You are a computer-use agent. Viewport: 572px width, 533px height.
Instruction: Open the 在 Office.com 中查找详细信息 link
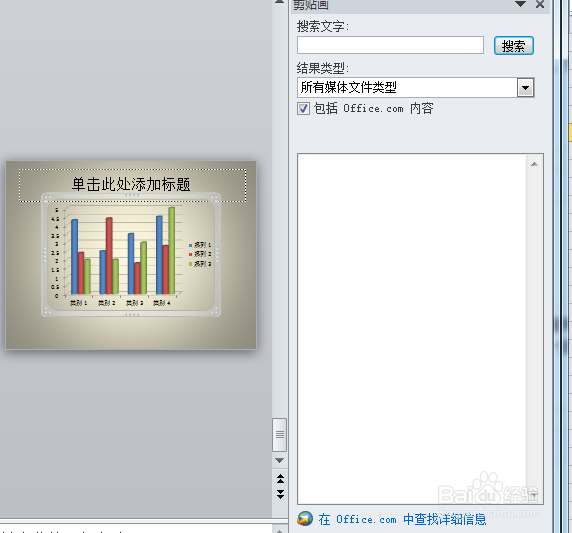pos(402,519)
